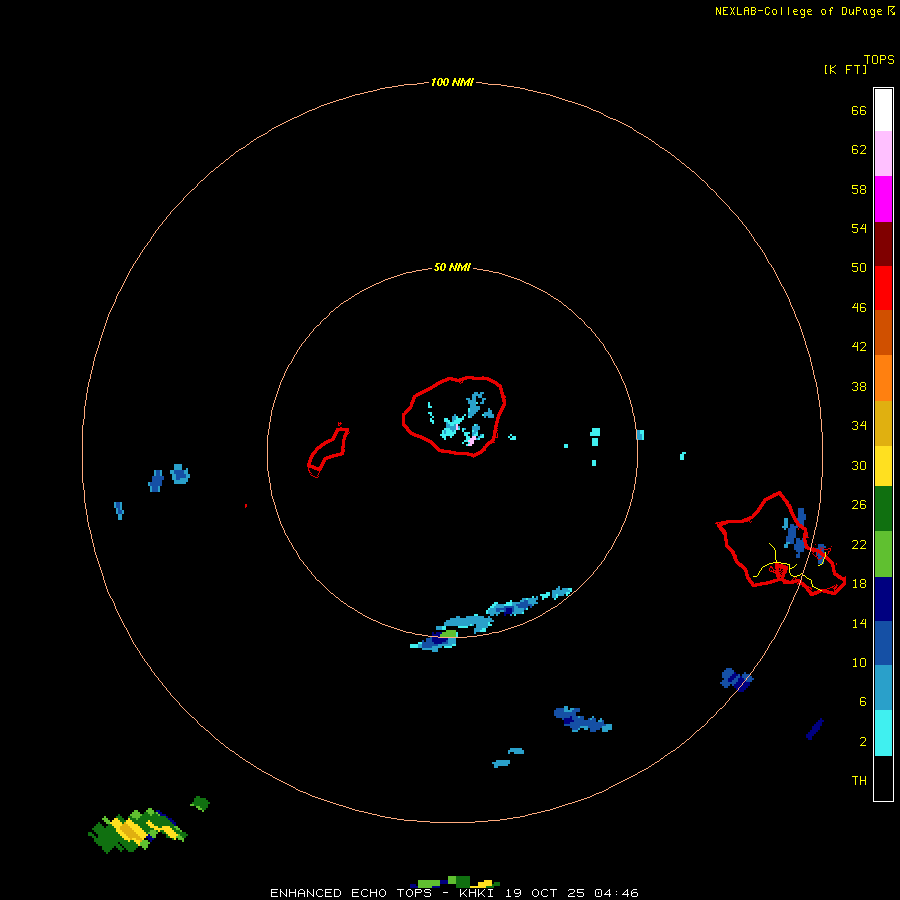Click the 2 legend value label
This screenshot has height=900, width=900.
point(862,742)
